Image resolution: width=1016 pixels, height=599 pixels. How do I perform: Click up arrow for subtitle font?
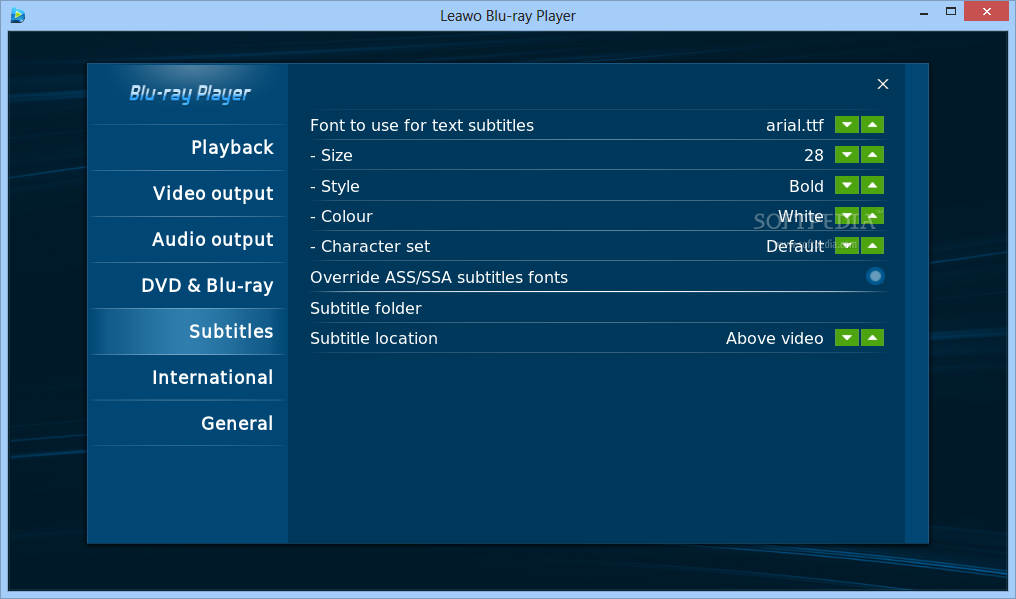point(872,124)
